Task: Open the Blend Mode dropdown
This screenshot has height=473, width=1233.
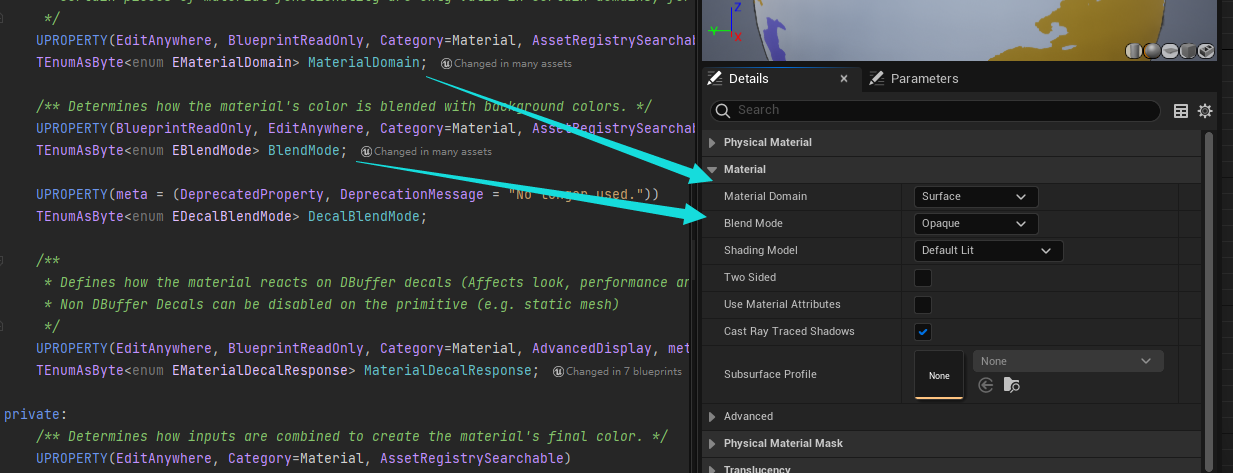Action: pyautogui.click(x=976, y=224)
